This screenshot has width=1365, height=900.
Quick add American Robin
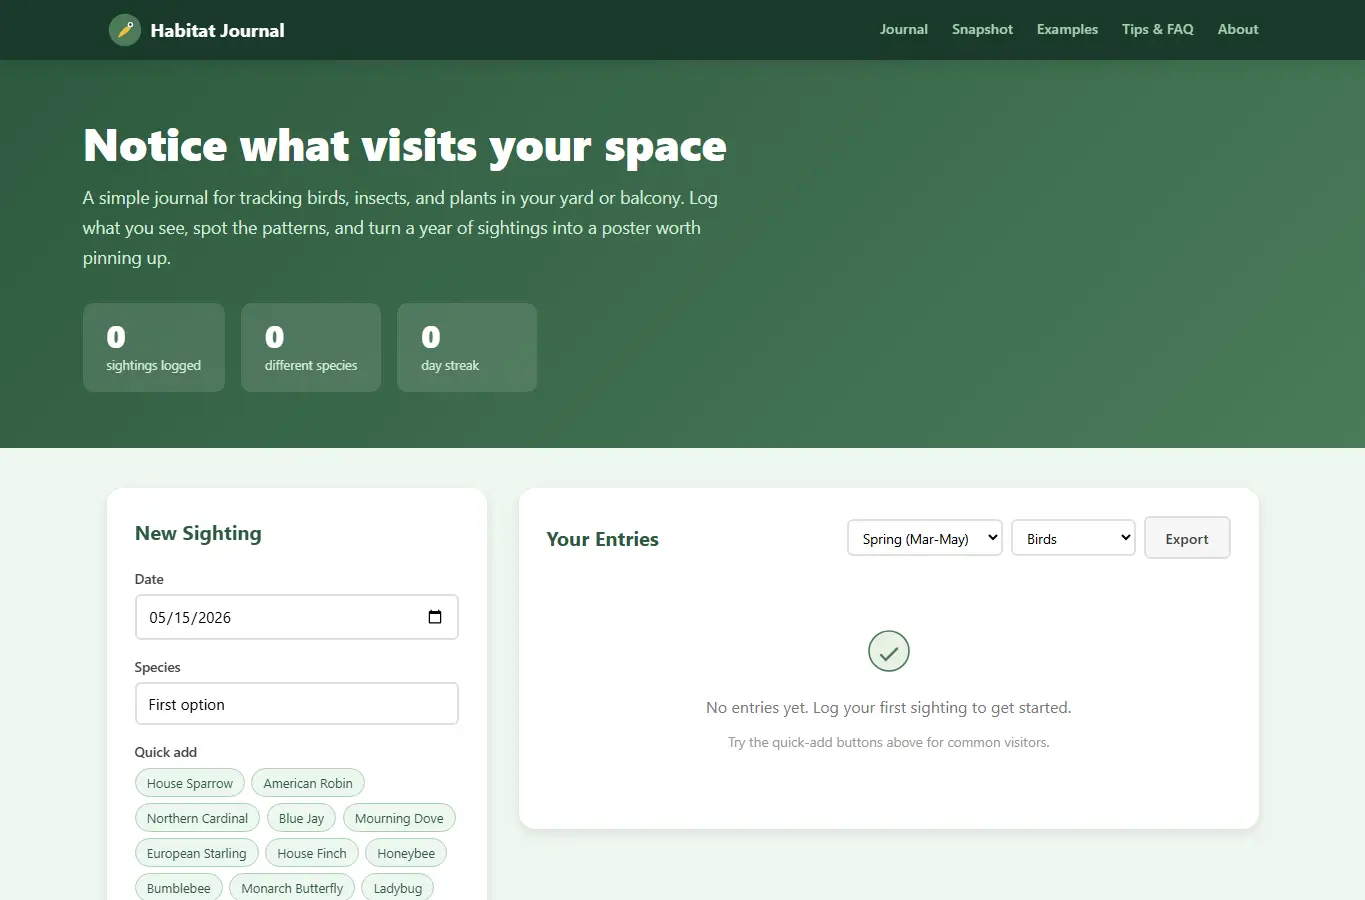(x=308, y=783)
